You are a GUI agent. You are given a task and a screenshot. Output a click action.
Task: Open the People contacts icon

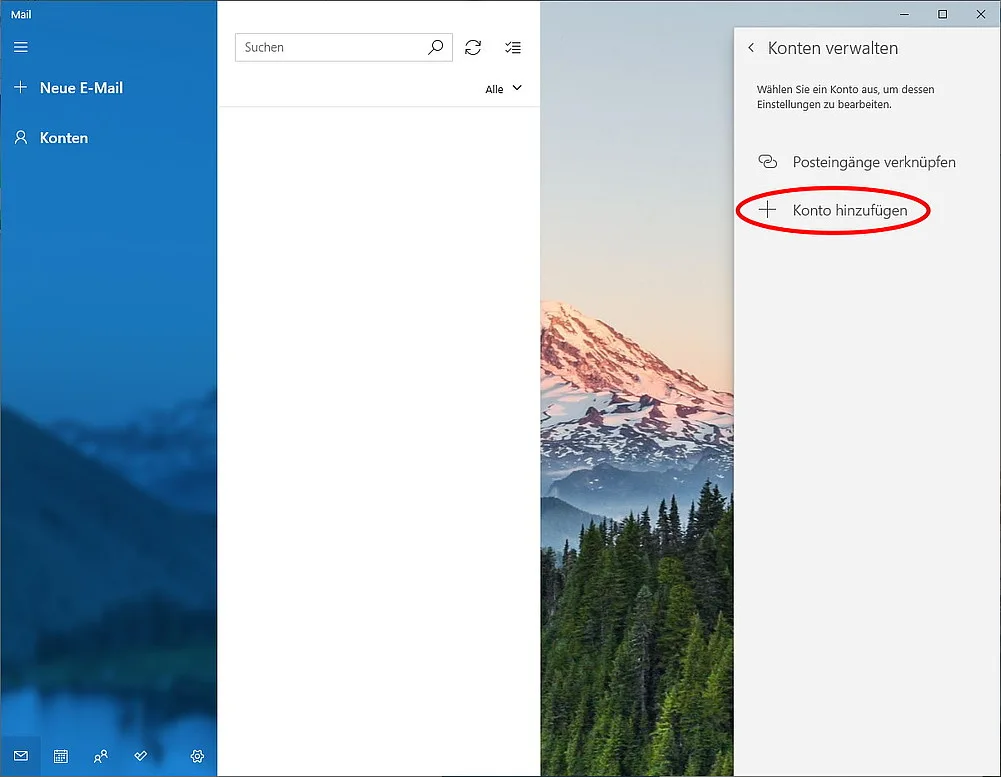point(101,756)
